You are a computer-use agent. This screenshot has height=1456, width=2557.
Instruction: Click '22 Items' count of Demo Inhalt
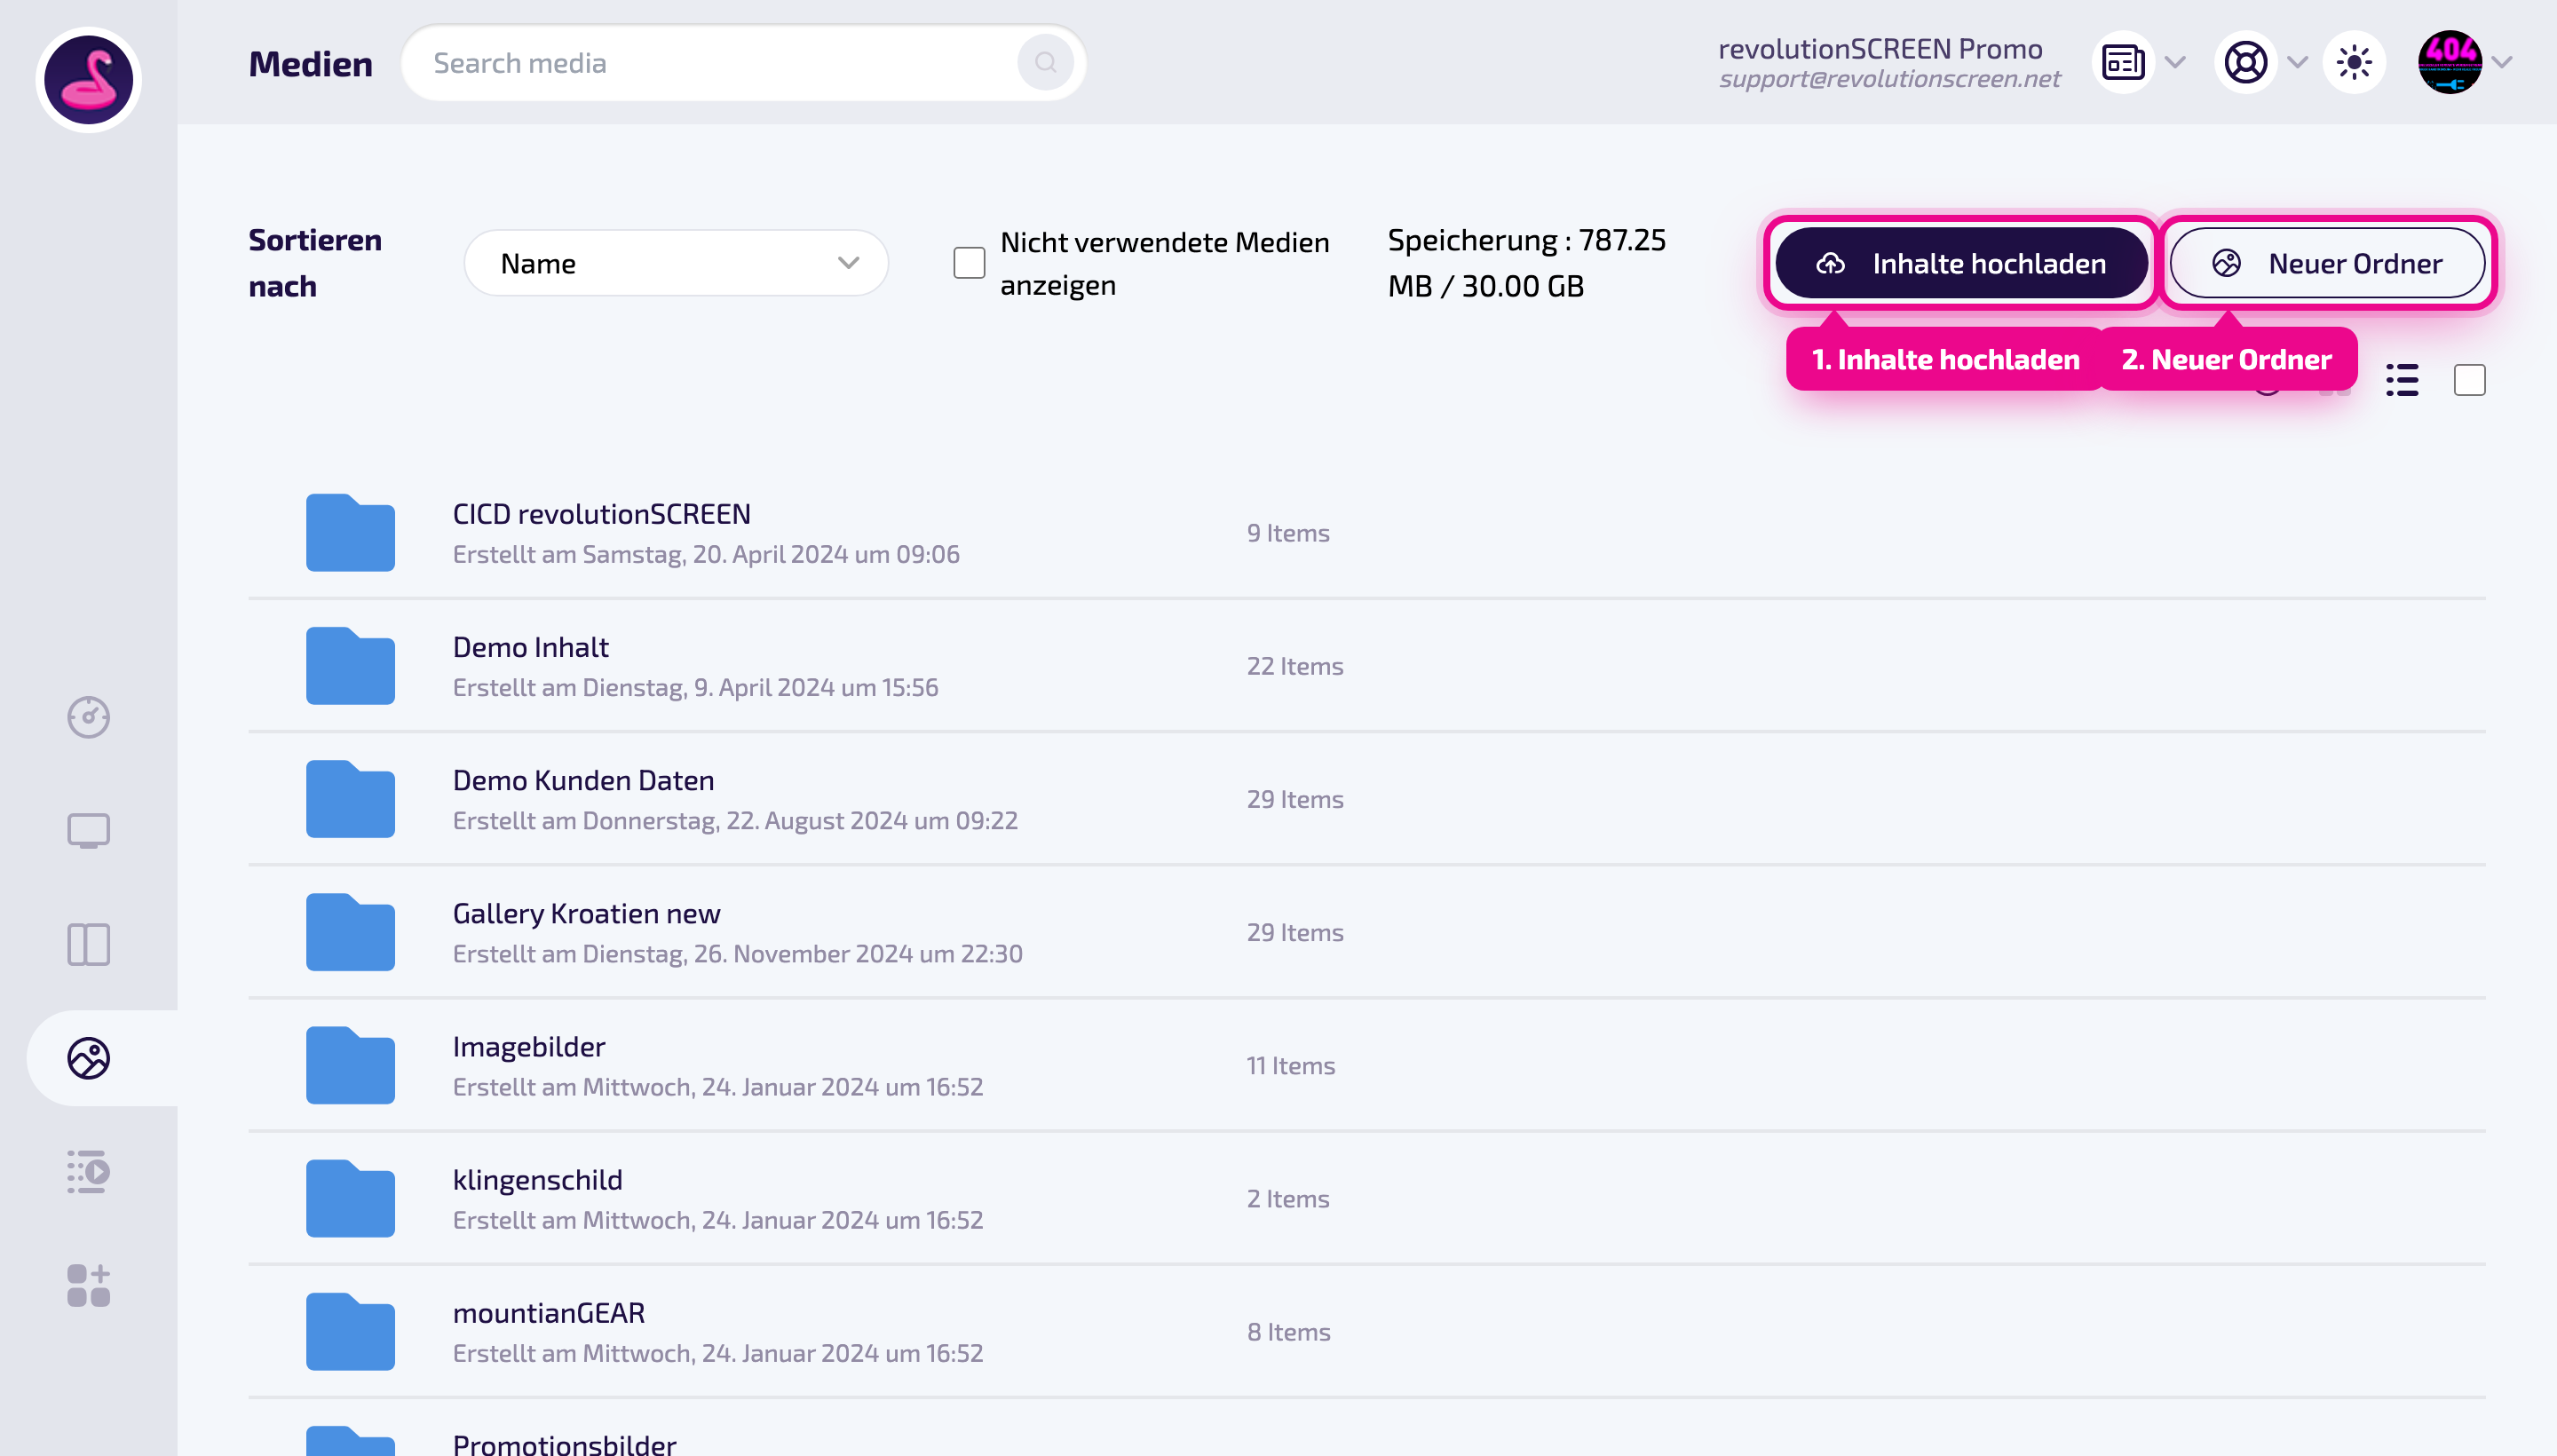click(x=1294, y=665)
